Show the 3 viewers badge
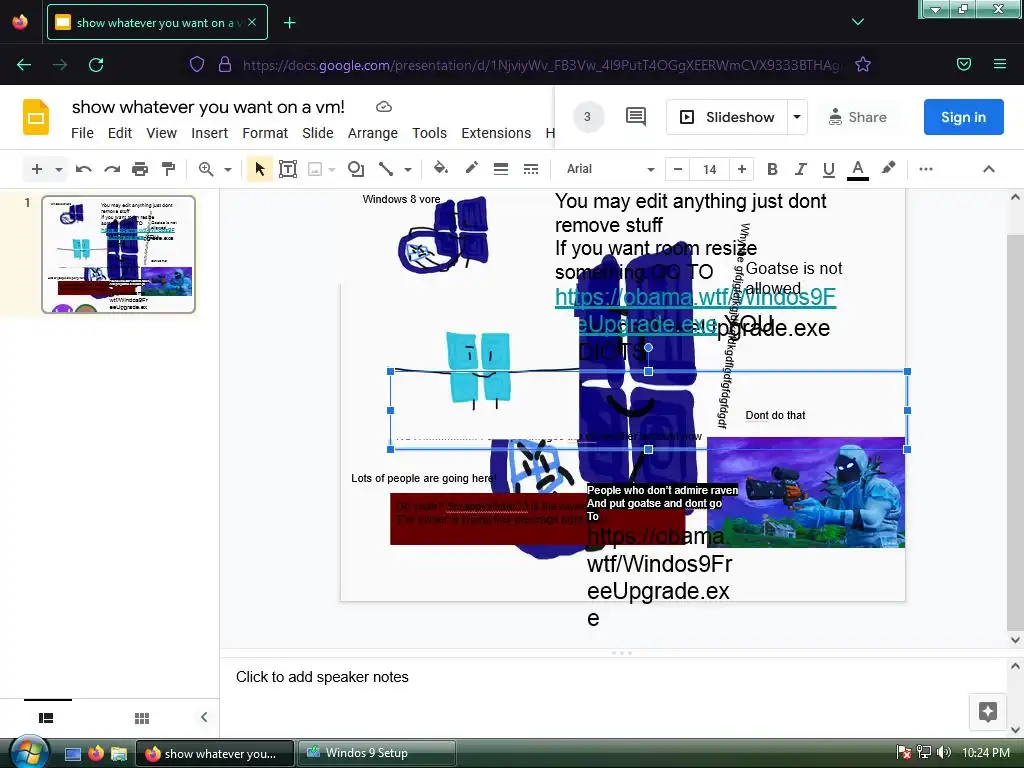Viewport: 1024px width, 768px height. (x=587, y=117)
